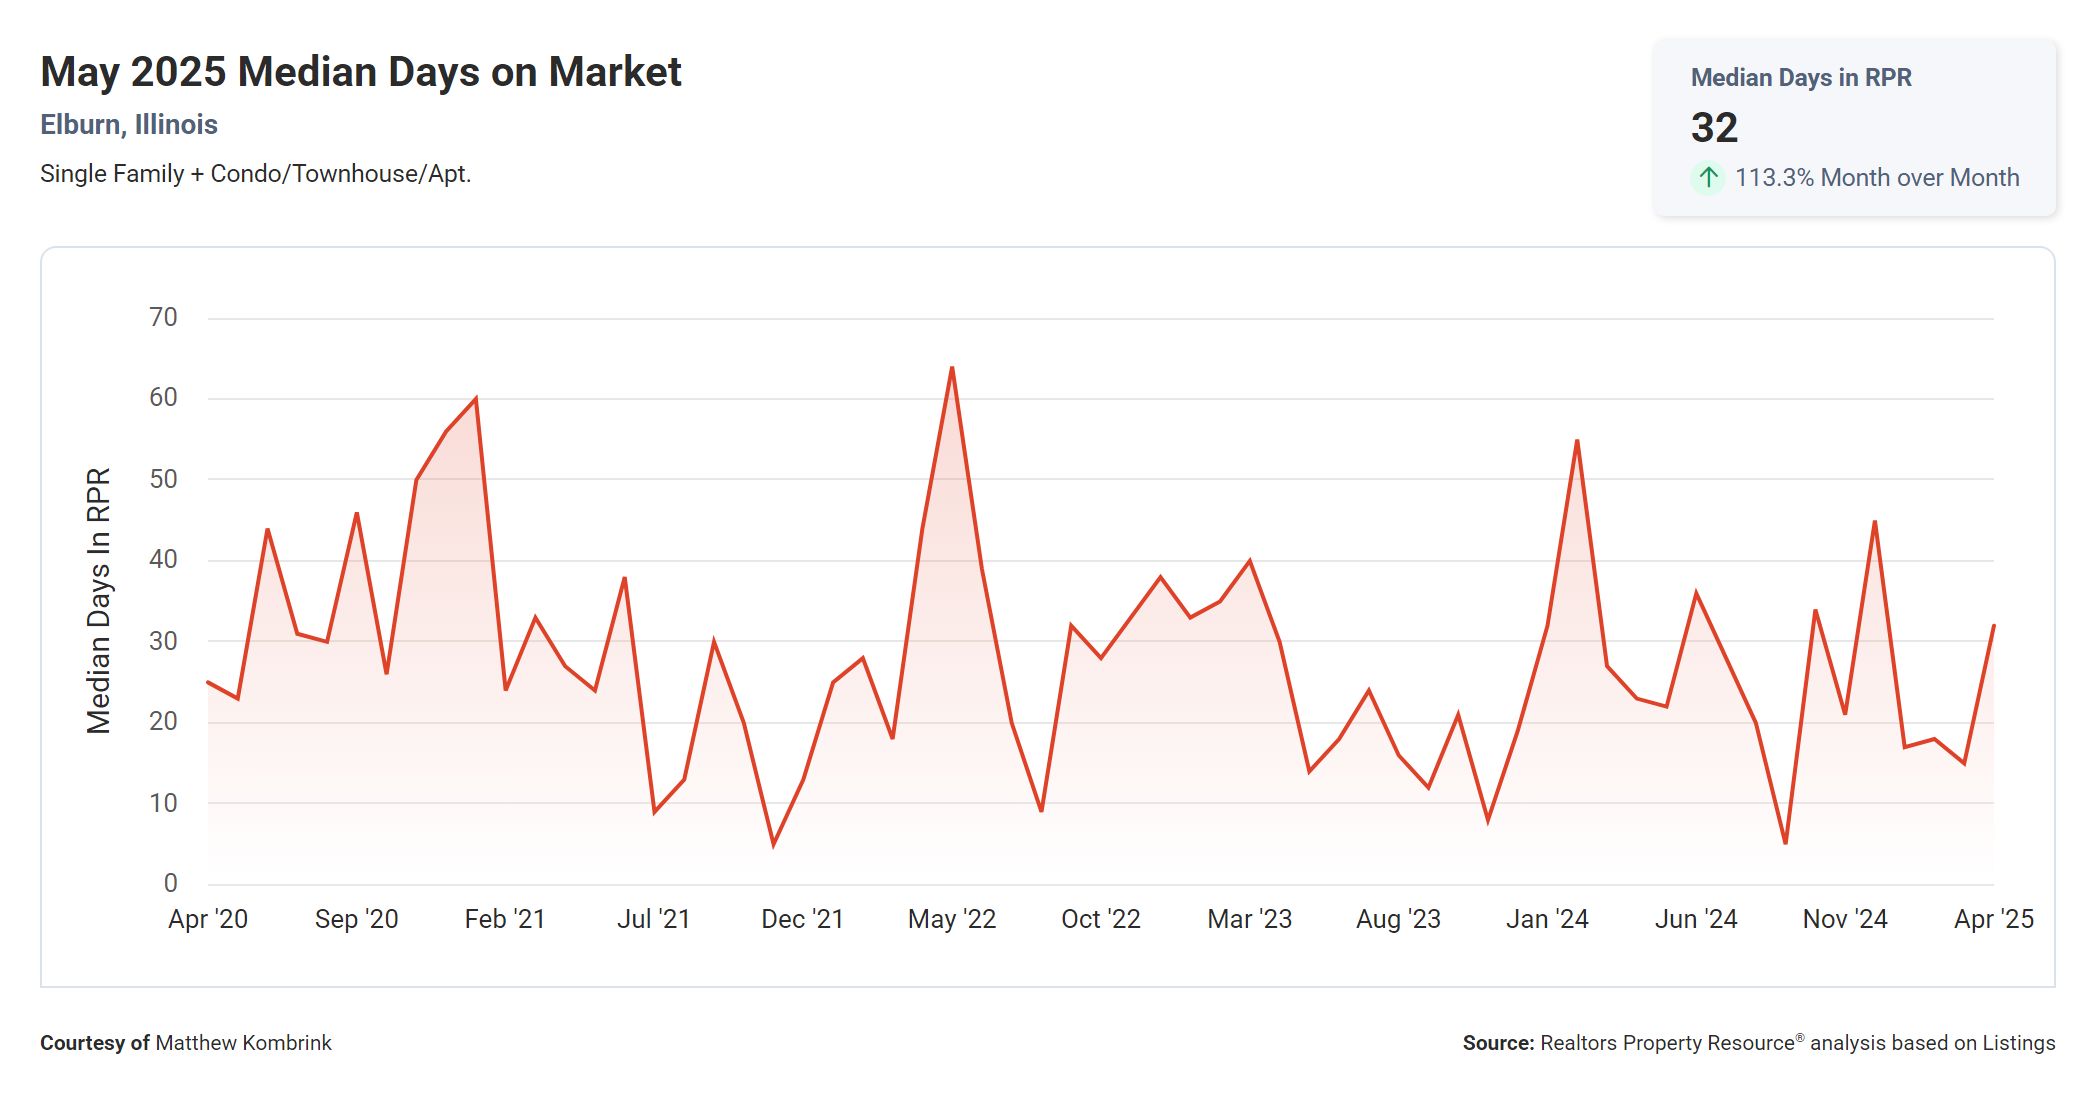Click the Feb '21 x-axis label

tap(505, 919)
